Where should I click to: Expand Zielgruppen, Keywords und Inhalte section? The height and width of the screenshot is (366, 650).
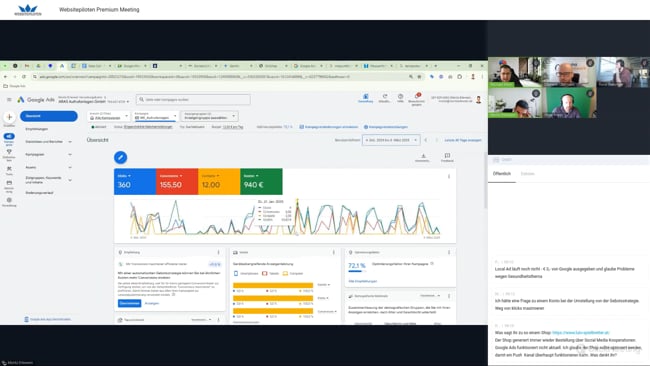click(x=70, y=180)
